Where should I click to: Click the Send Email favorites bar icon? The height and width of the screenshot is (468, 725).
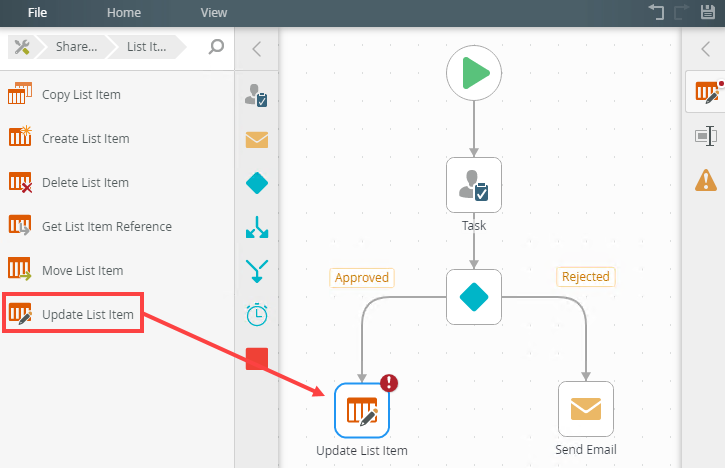click(x=257, y=140)
